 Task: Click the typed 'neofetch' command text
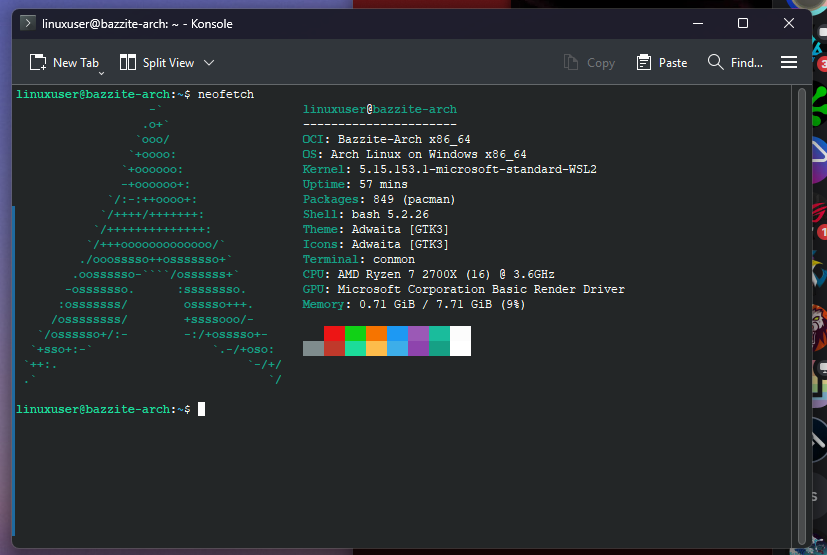pyautogui.click(x=226, y=94)
